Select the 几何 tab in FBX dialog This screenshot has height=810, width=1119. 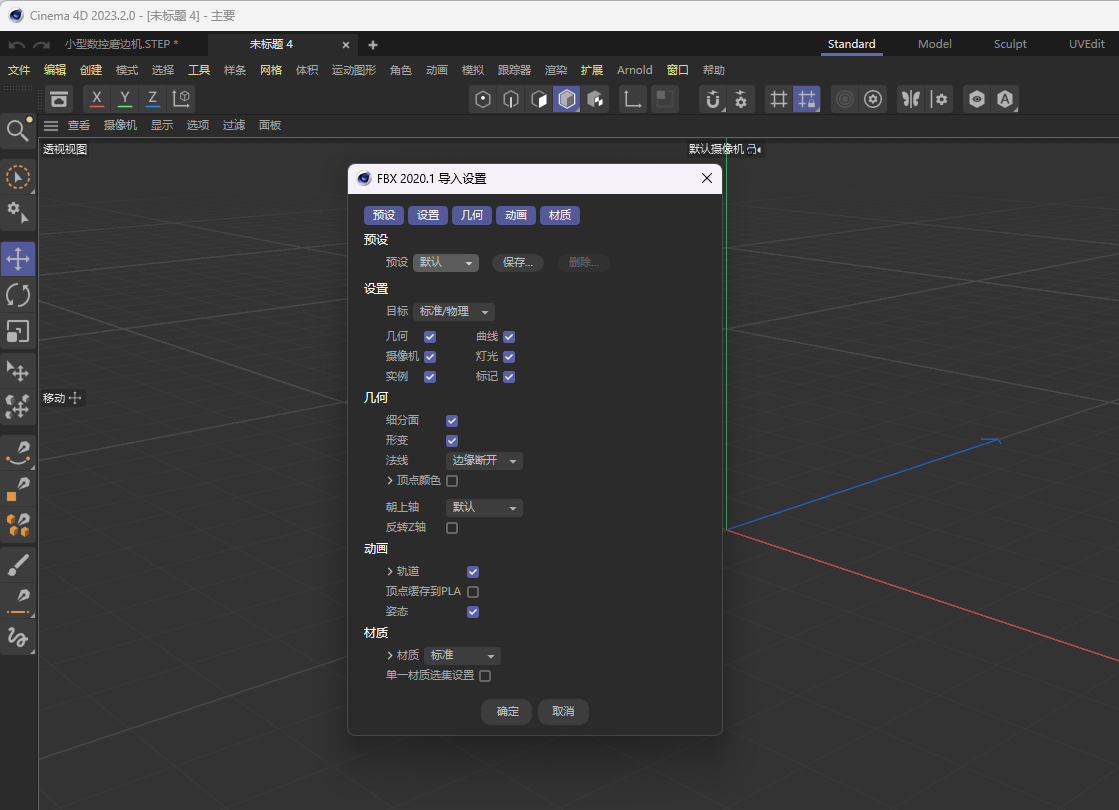tap(472, 216)
